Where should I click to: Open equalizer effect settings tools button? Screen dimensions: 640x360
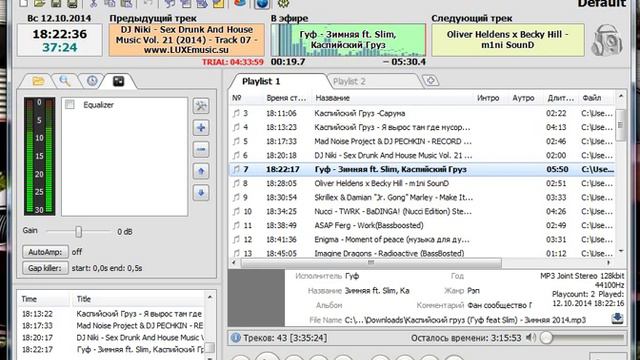tap(201, 106)
